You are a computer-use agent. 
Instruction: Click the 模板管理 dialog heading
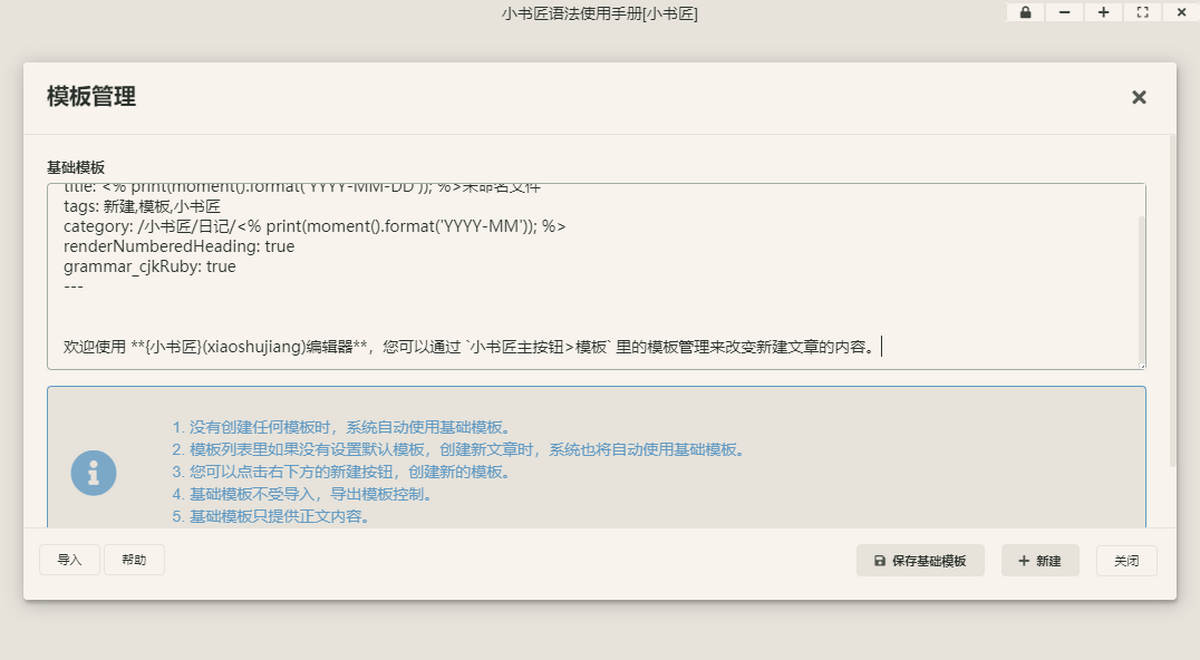(91, 97)
